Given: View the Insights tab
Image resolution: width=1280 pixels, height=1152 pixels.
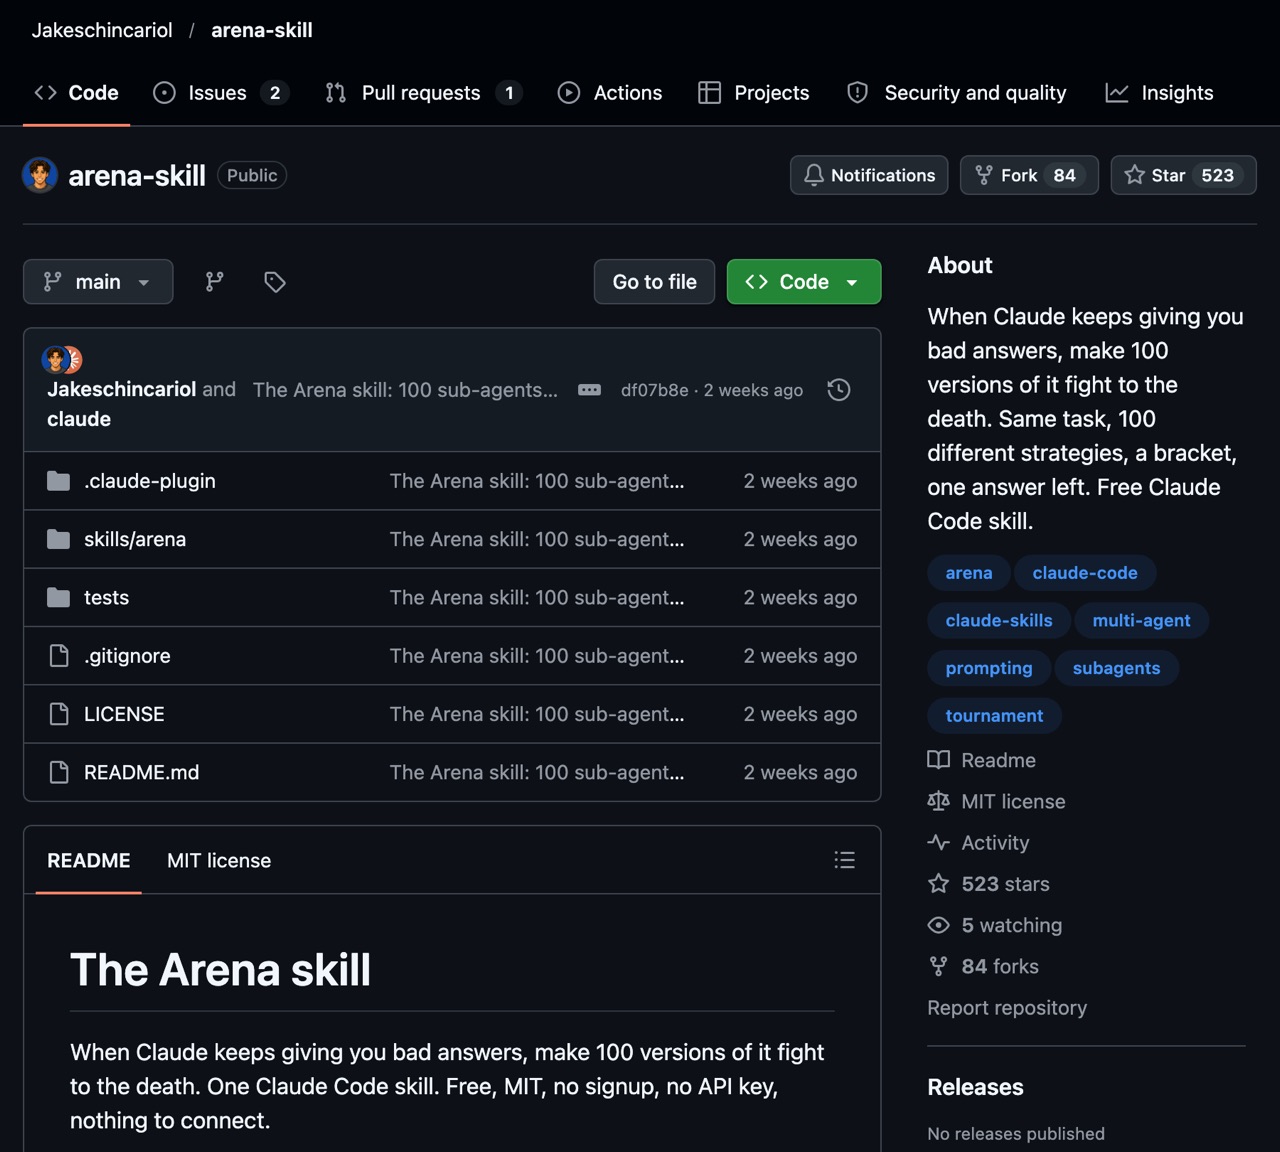Looking at the screenshot, I should click(1160, 93).
